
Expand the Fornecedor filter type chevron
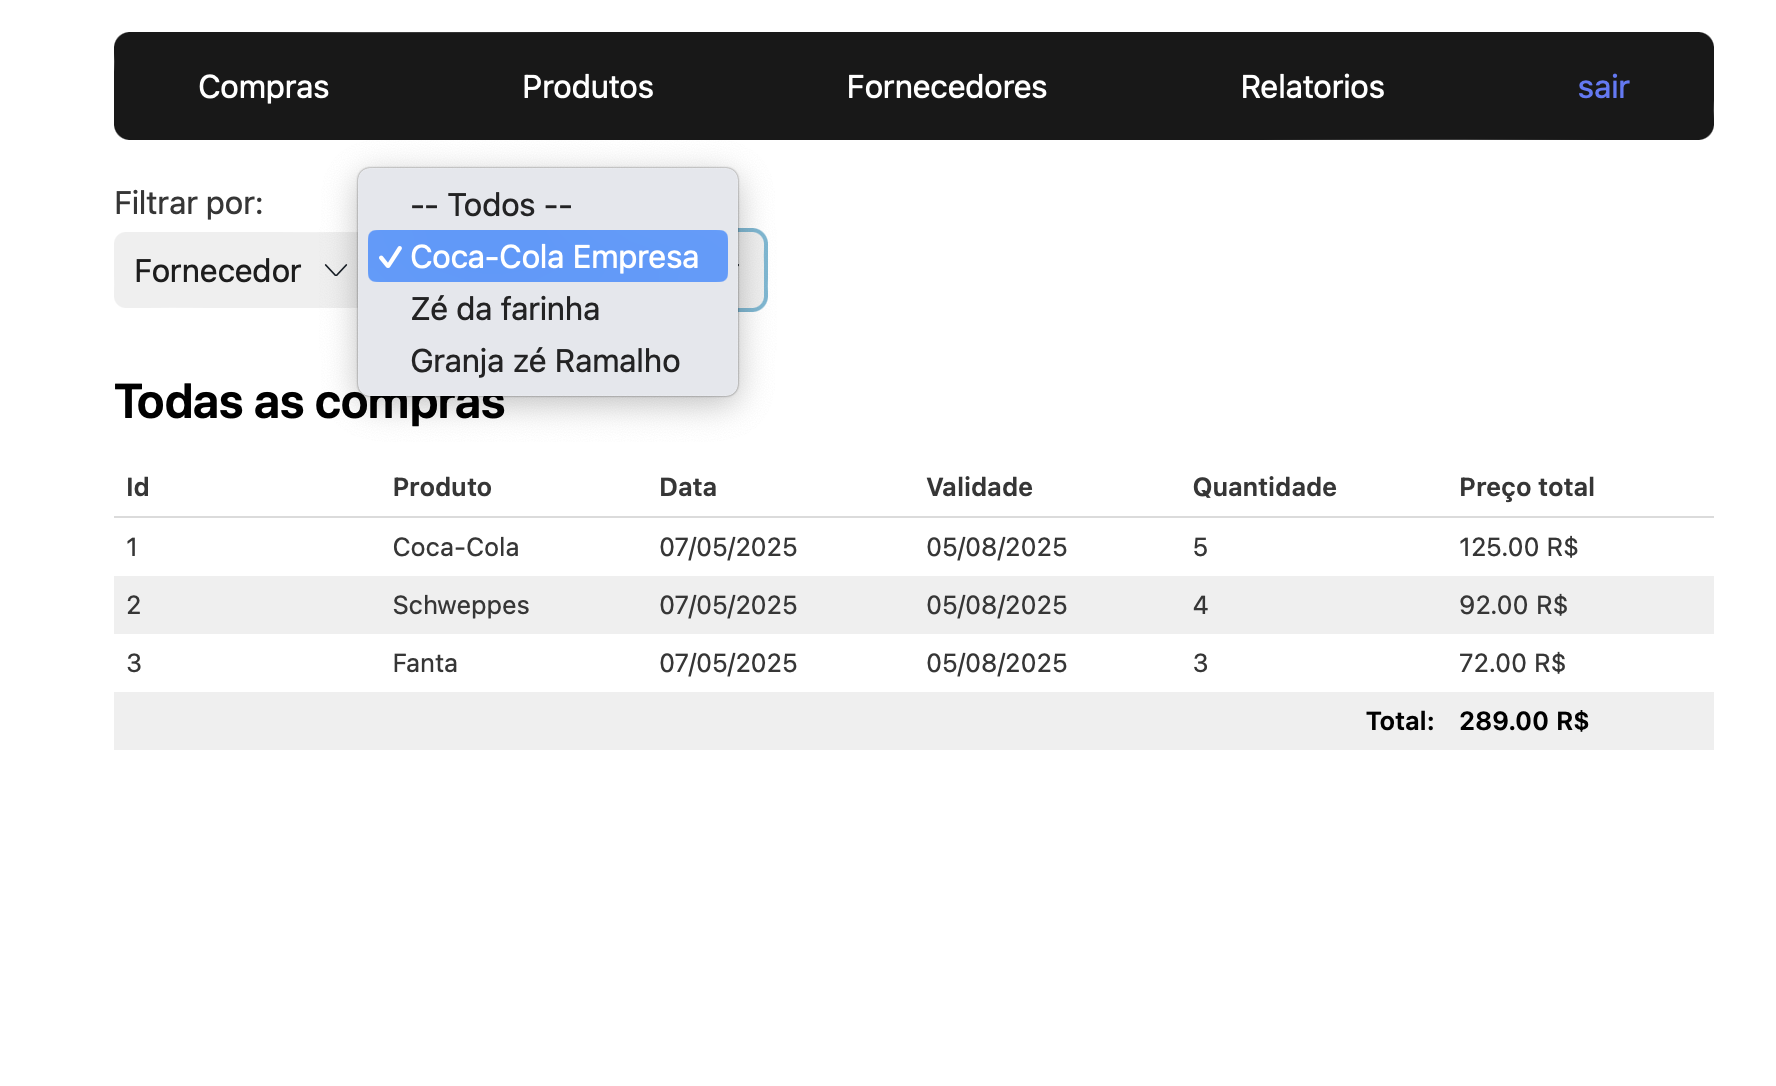pyautogui.click(x=335, y=271)
